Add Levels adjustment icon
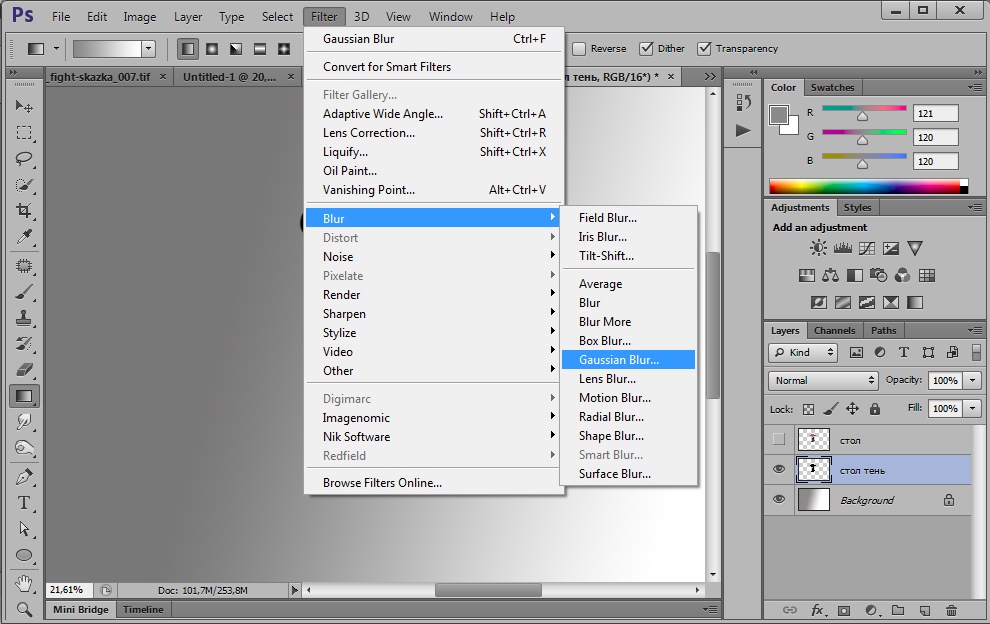 (x=843, y=248)
